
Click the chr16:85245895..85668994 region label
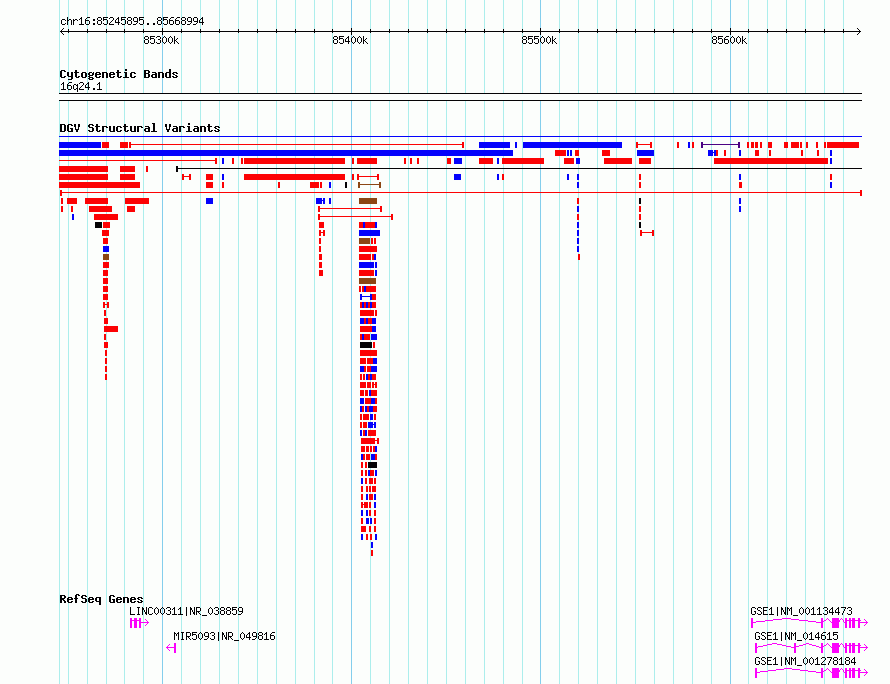click(x=132, y=22)
